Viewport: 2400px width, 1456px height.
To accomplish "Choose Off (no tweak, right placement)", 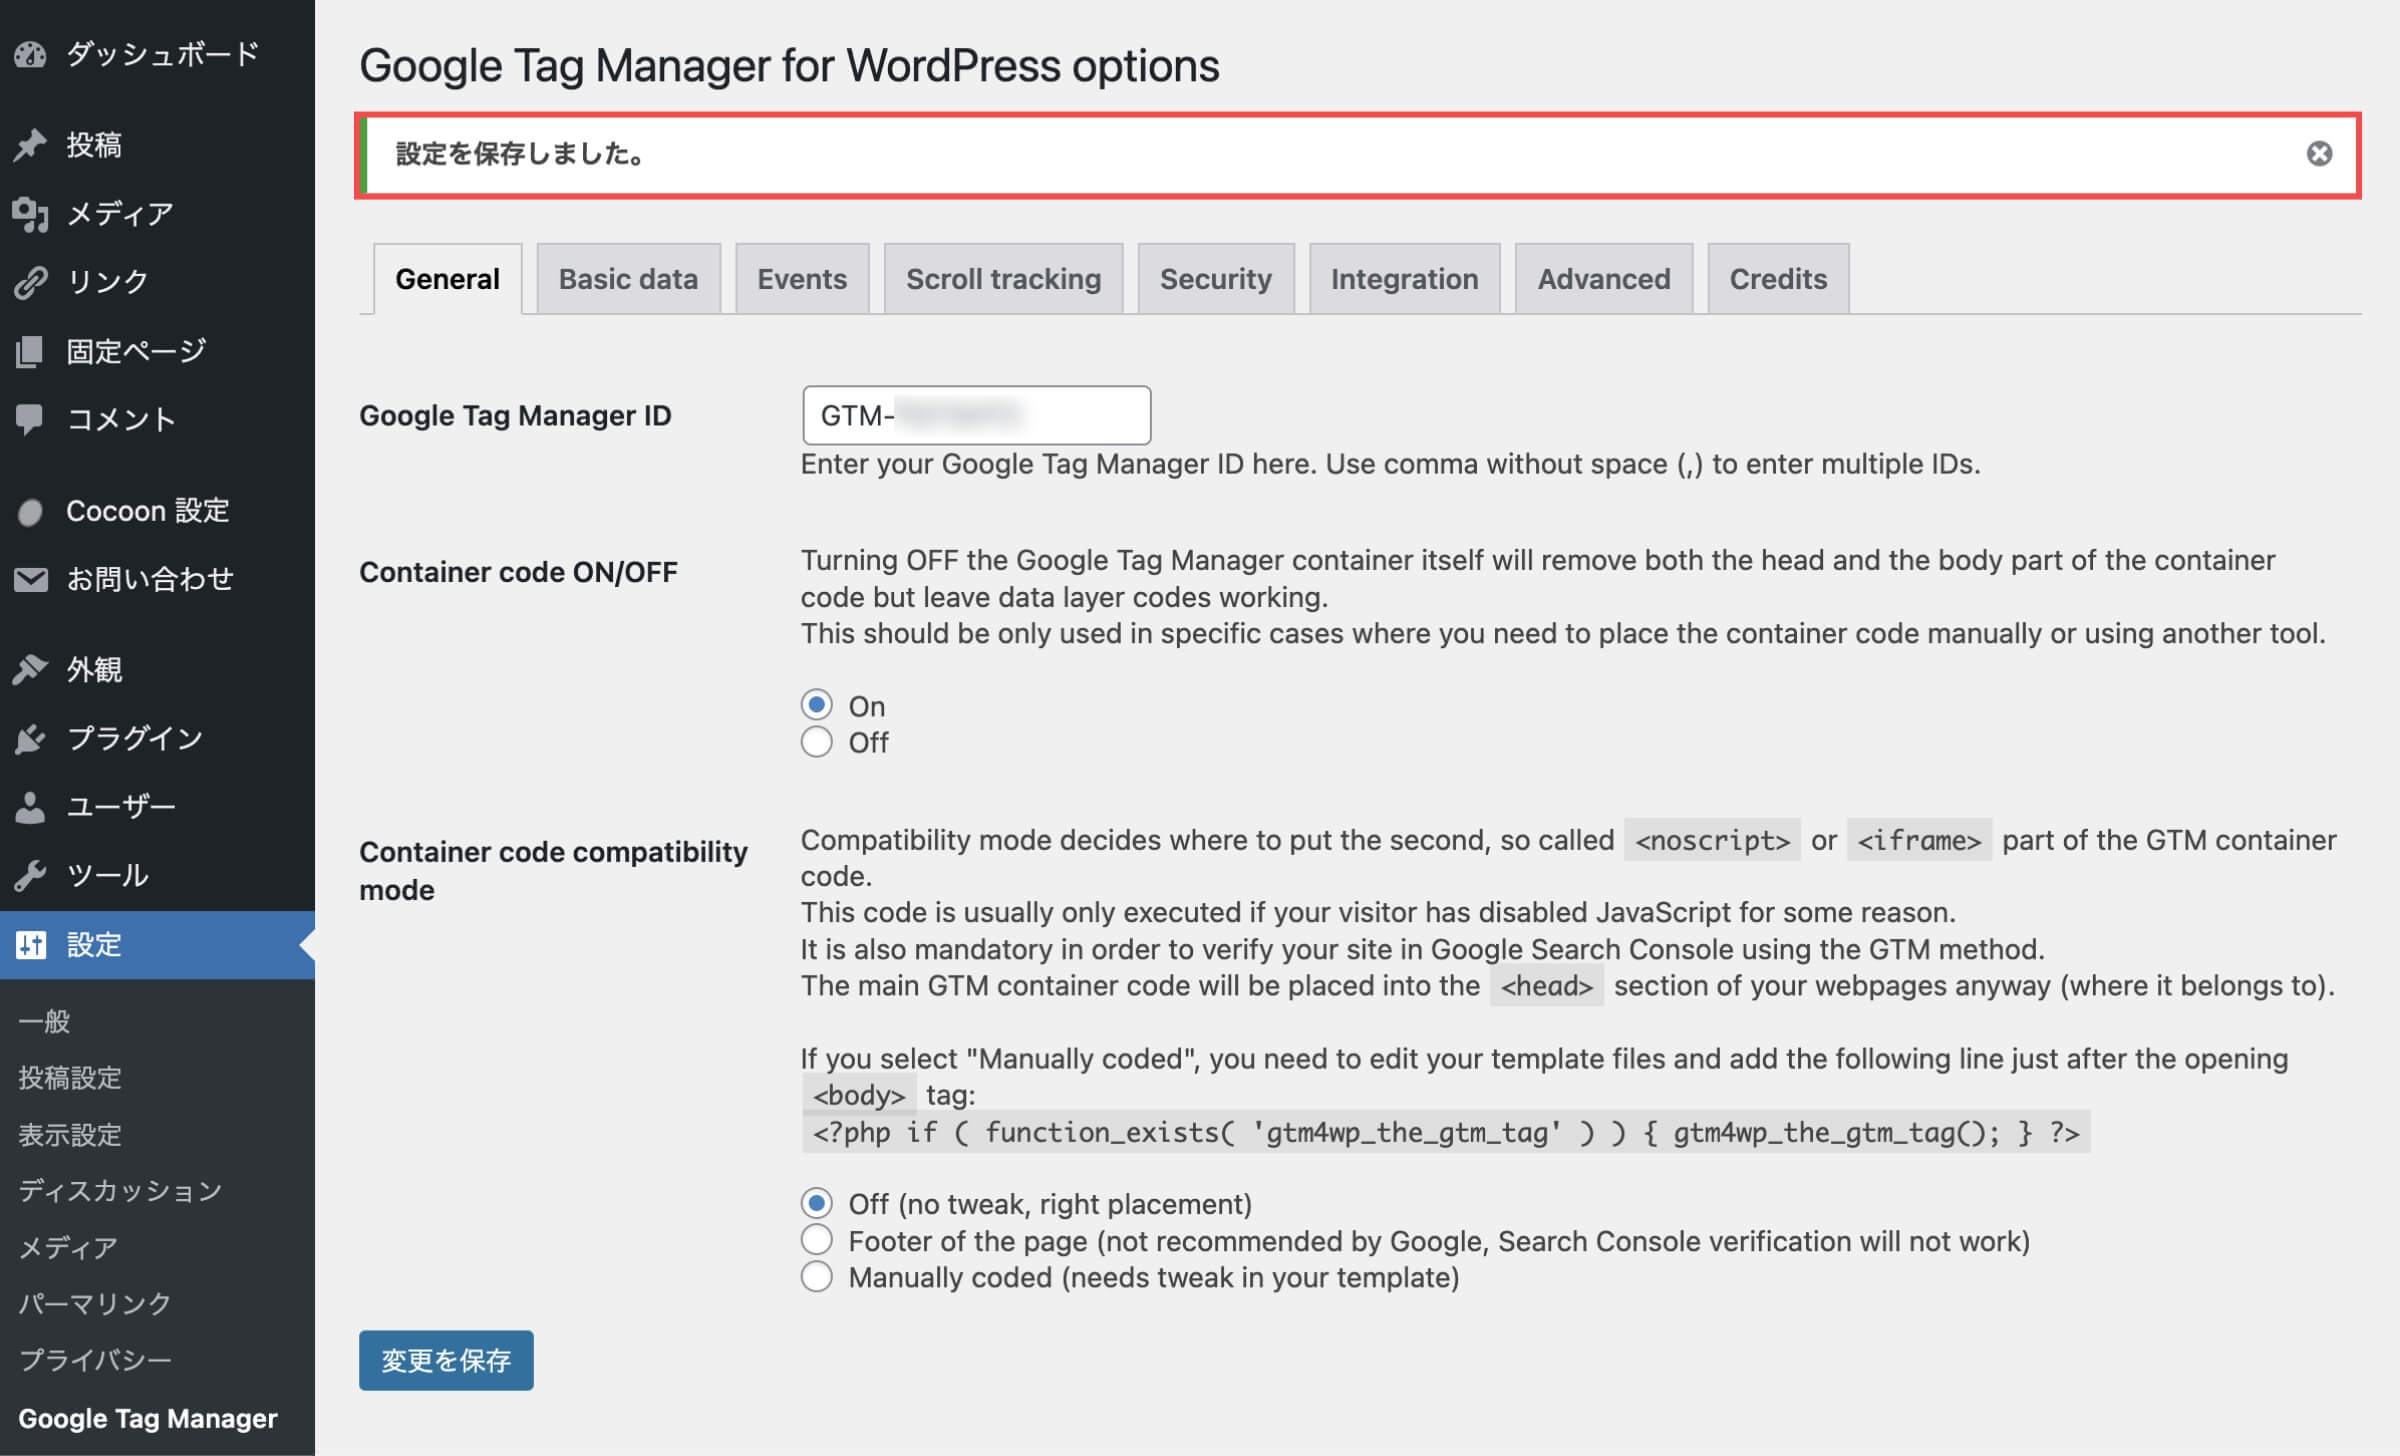I will [817, 1203].
